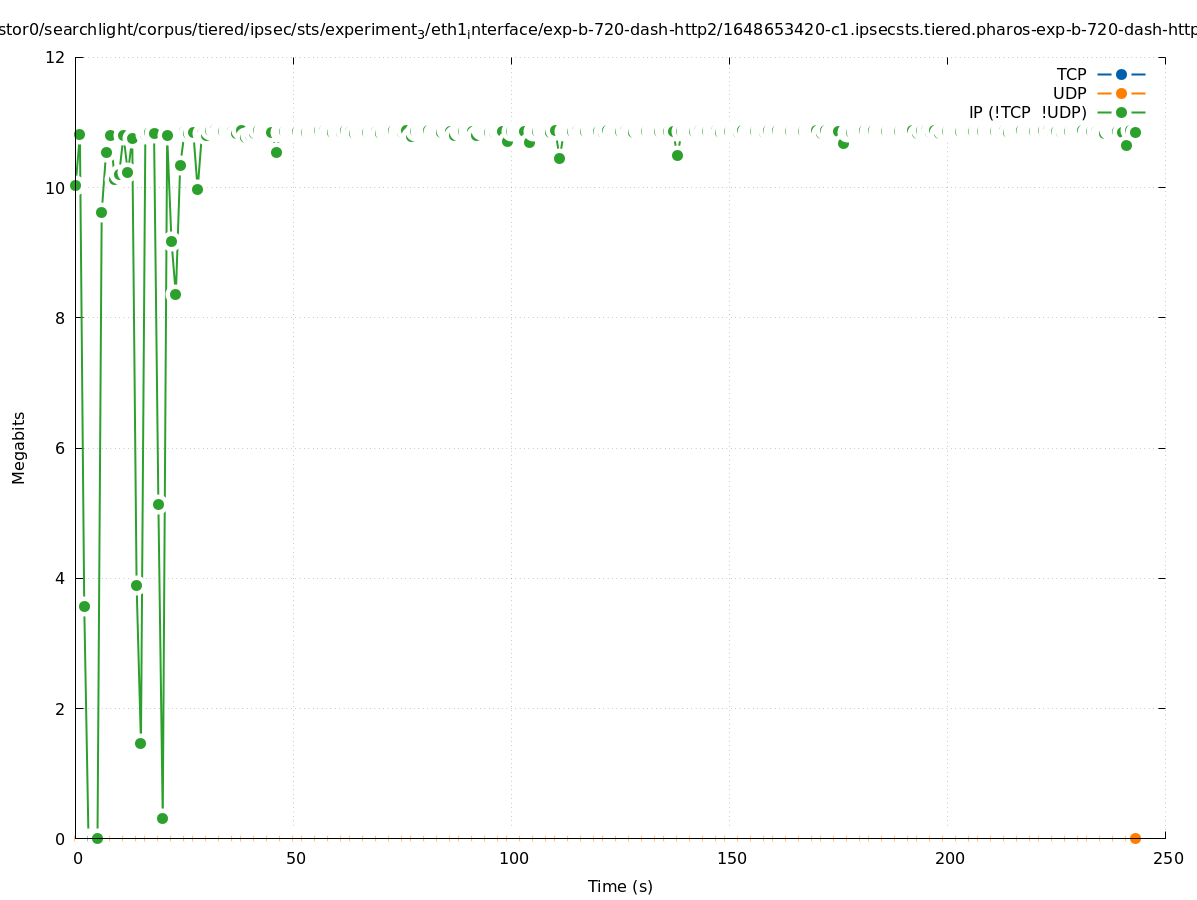This screenshot has height=900, width=1197.
Task: Click the Time (s) x-axis label
Action: tap(620, 886)
